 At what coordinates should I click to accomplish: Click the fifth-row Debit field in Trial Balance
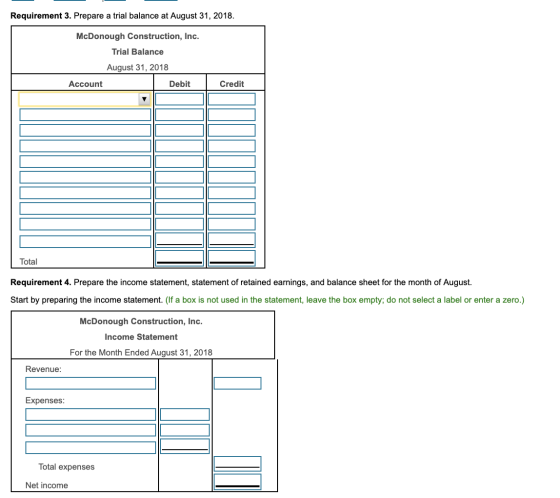pyautogui.click(x=180, y=161)
